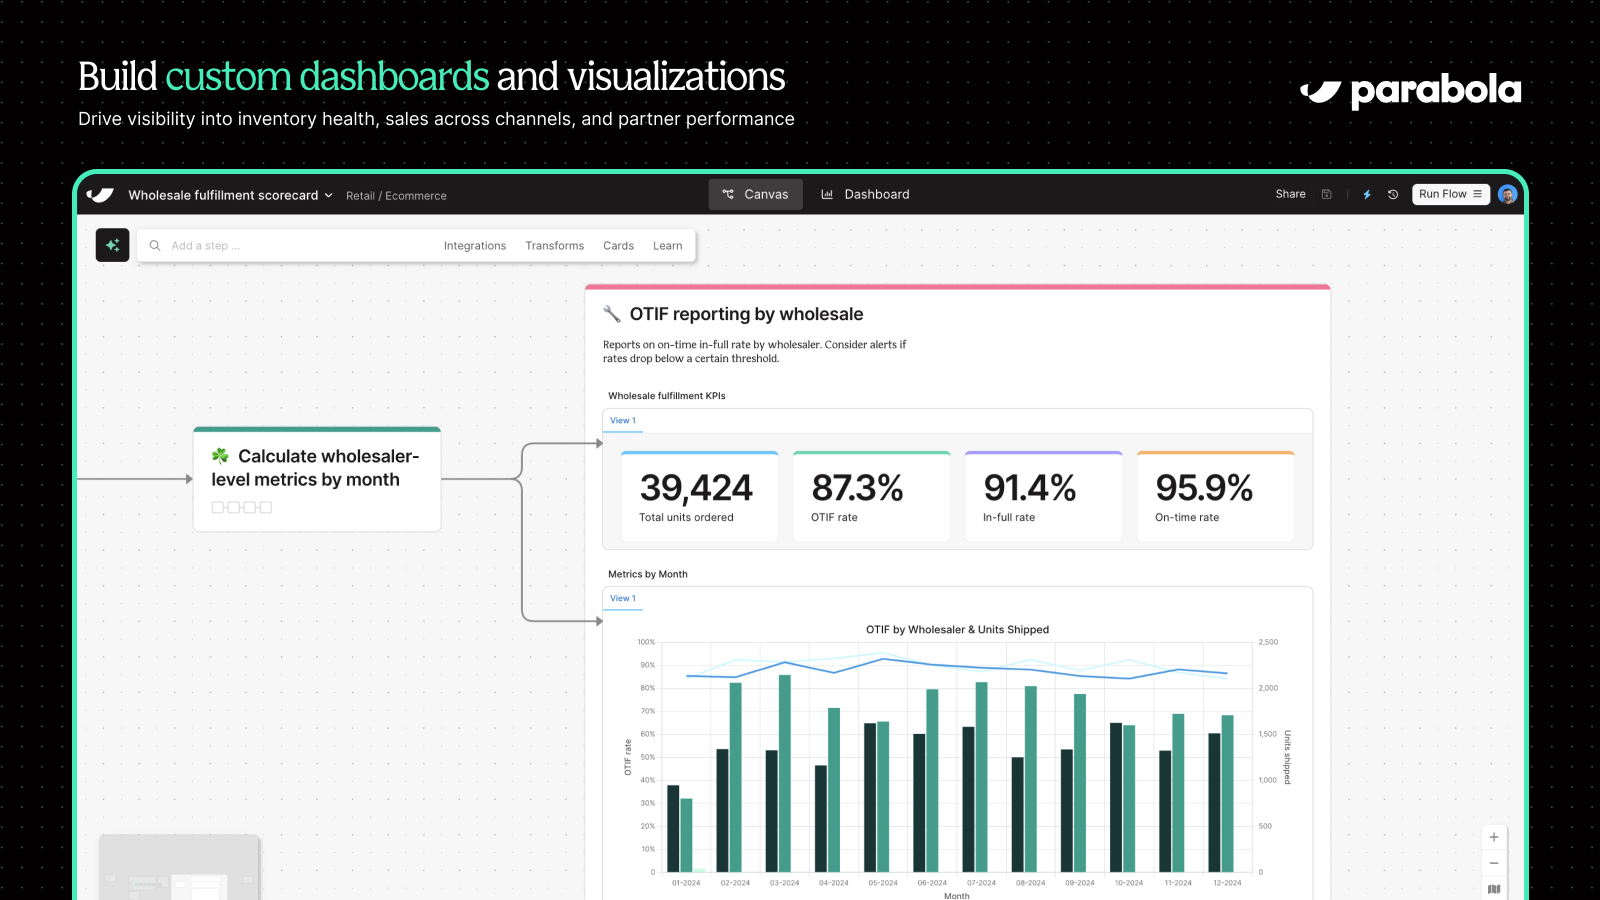Open the Cards menu
Screen dimensions: 1600x900
pos(618,246)
